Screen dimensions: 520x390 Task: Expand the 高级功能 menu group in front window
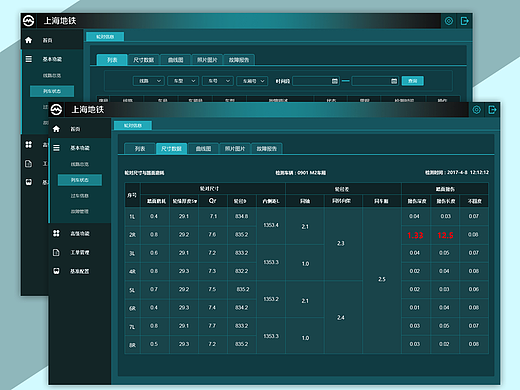[80, 233]
